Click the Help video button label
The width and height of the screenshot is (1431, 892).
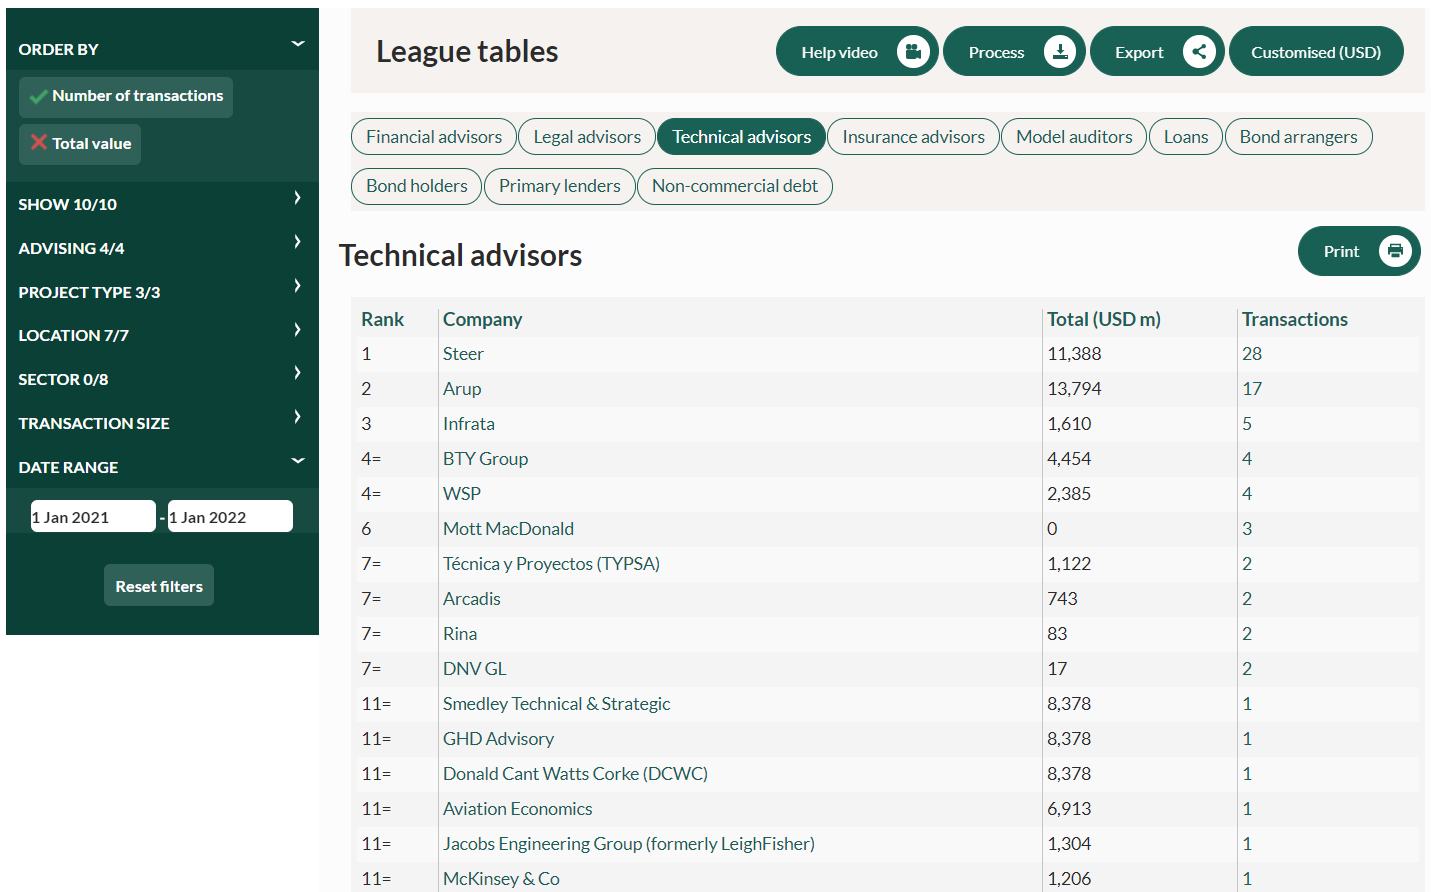tap(839, 52)
